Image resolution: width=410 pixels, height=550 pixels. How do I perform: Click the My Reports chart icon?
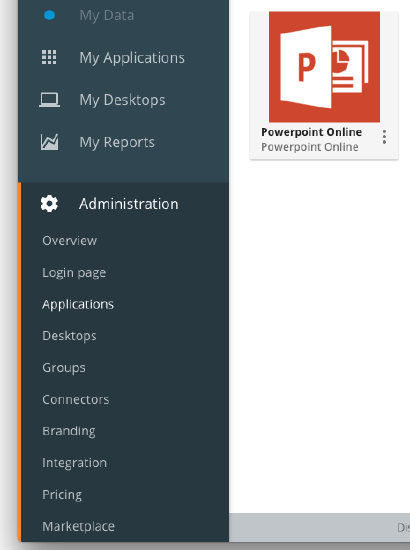coord(49,142)
